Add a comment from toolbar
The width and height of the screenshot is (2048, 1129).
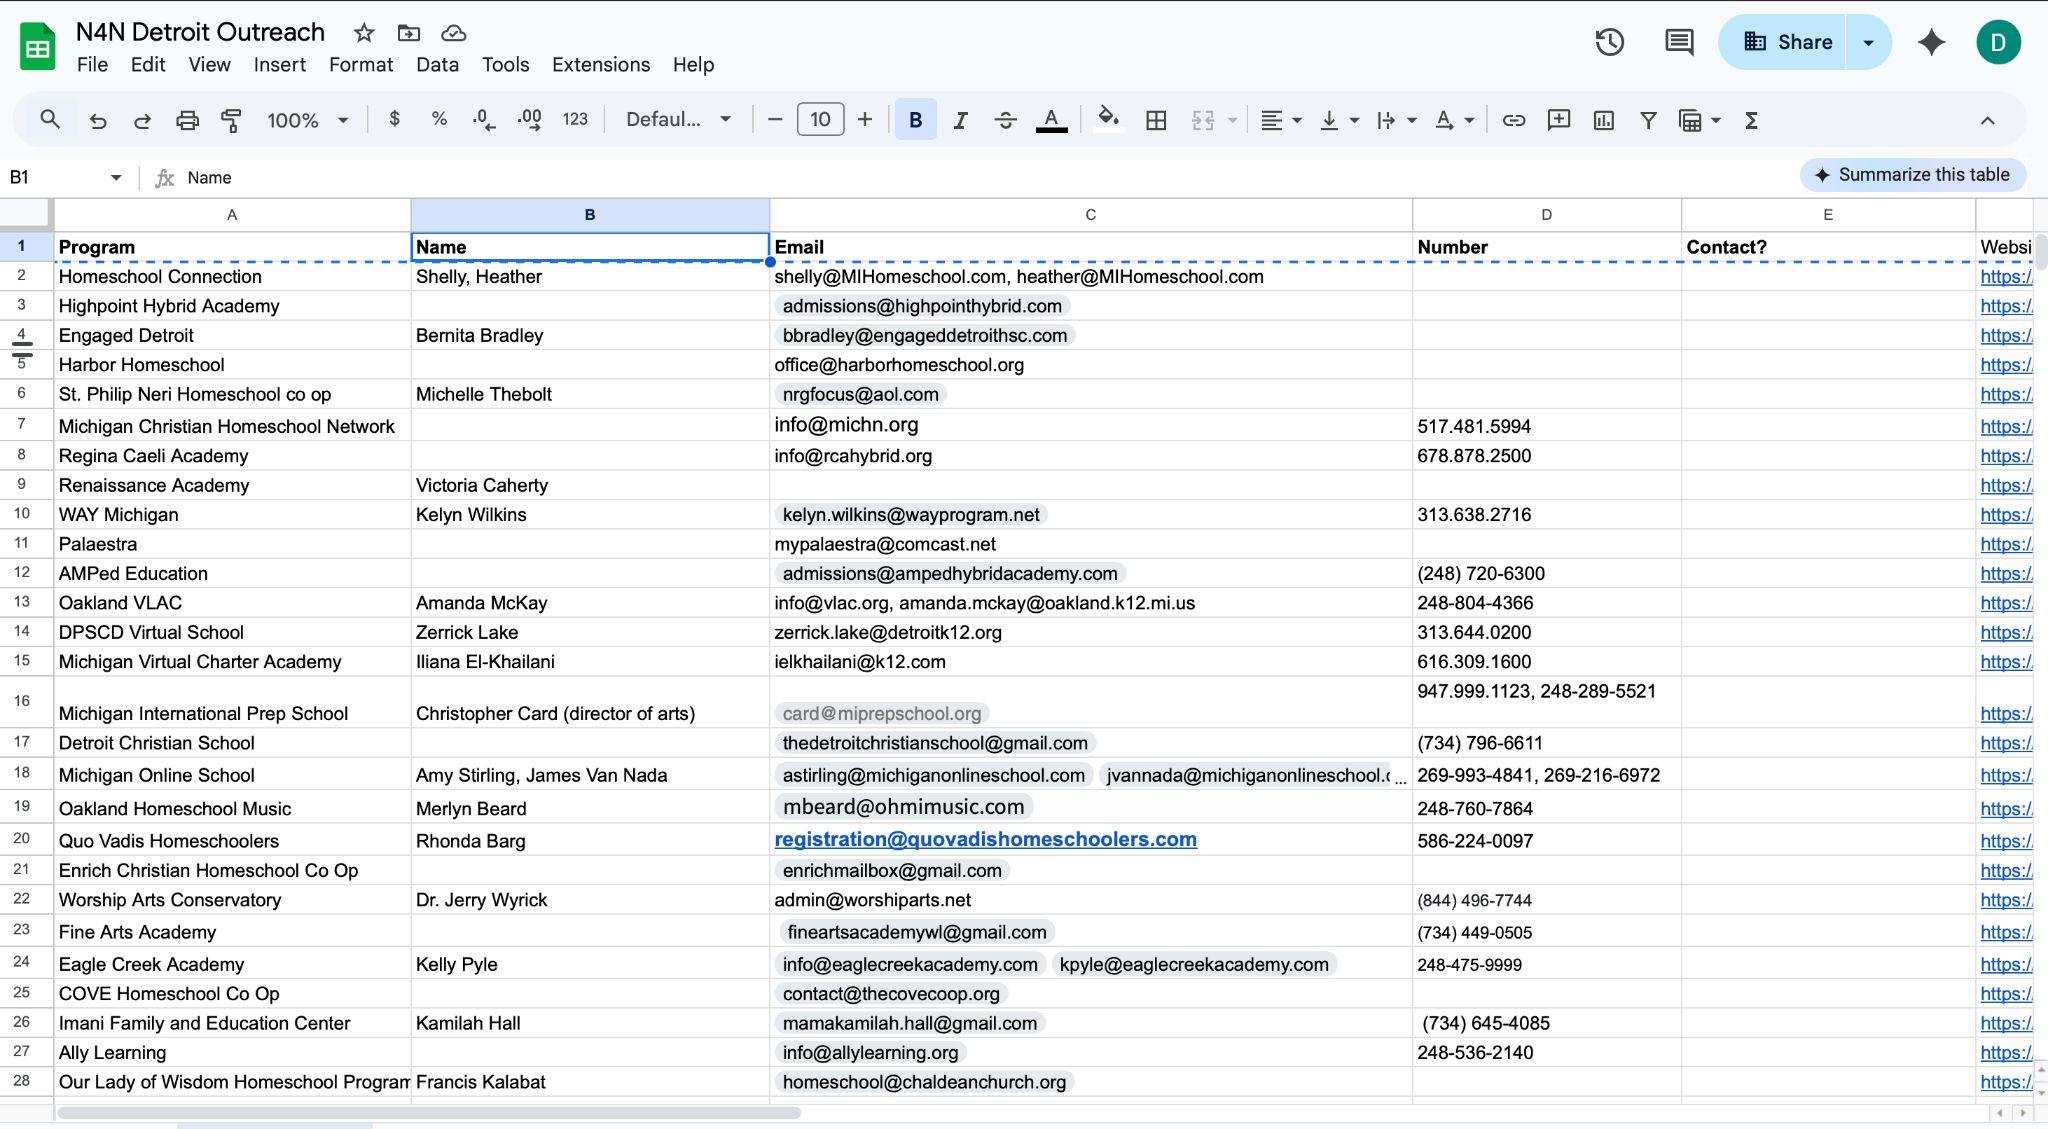1558,120
